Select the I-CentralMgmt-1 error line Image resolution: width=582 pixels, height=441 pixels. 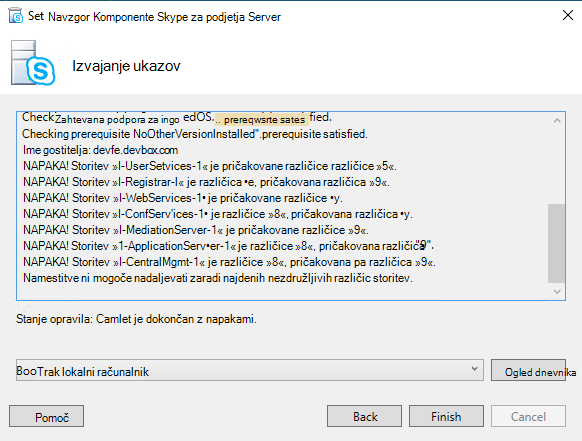[229, 262]
